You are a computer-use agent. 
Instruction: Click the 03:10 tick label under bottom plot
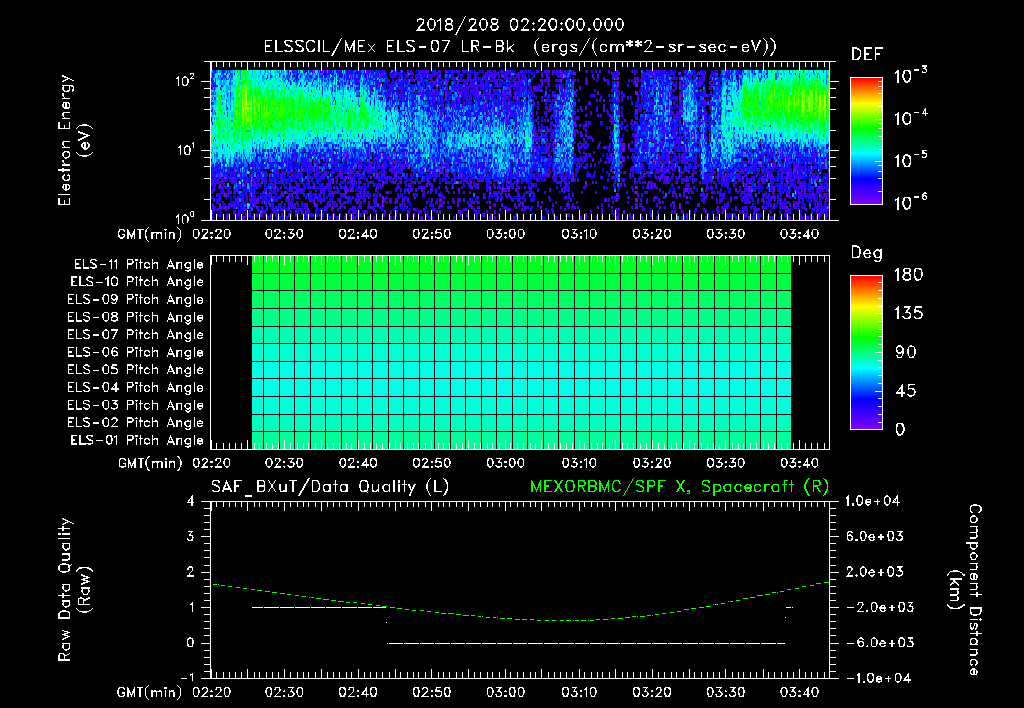pyautogui.click(x=579, y=692)
